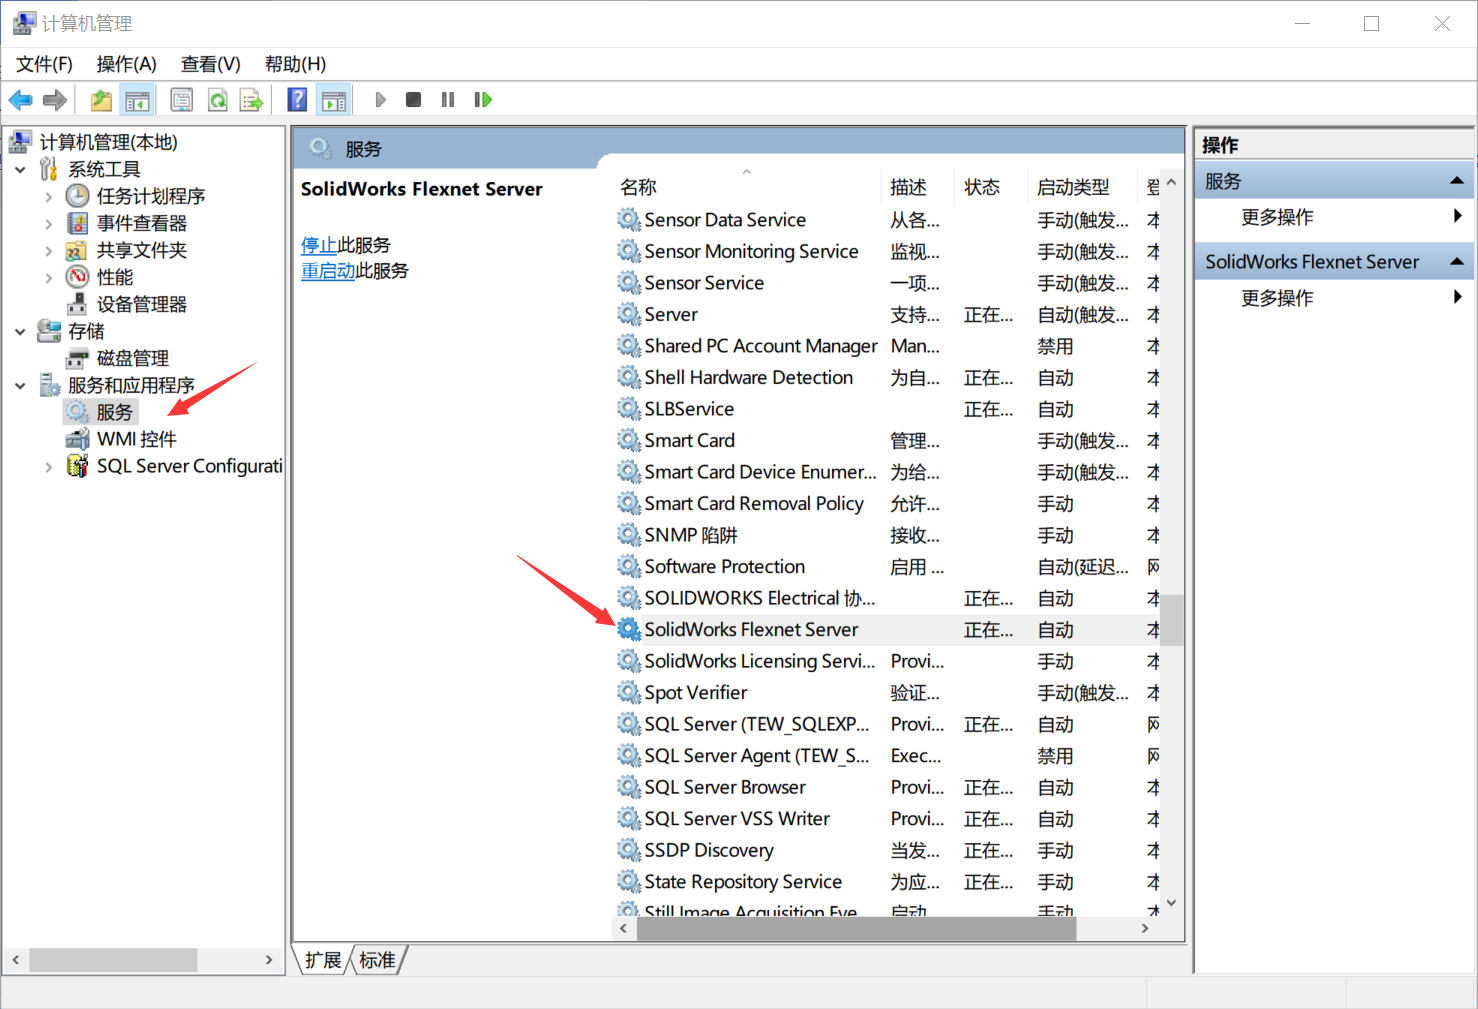Image resolution: width=1478 pixels, height=1009 pixels.
Task: Collapse the Storage (存储) node
Action: [x=21, y=331]
